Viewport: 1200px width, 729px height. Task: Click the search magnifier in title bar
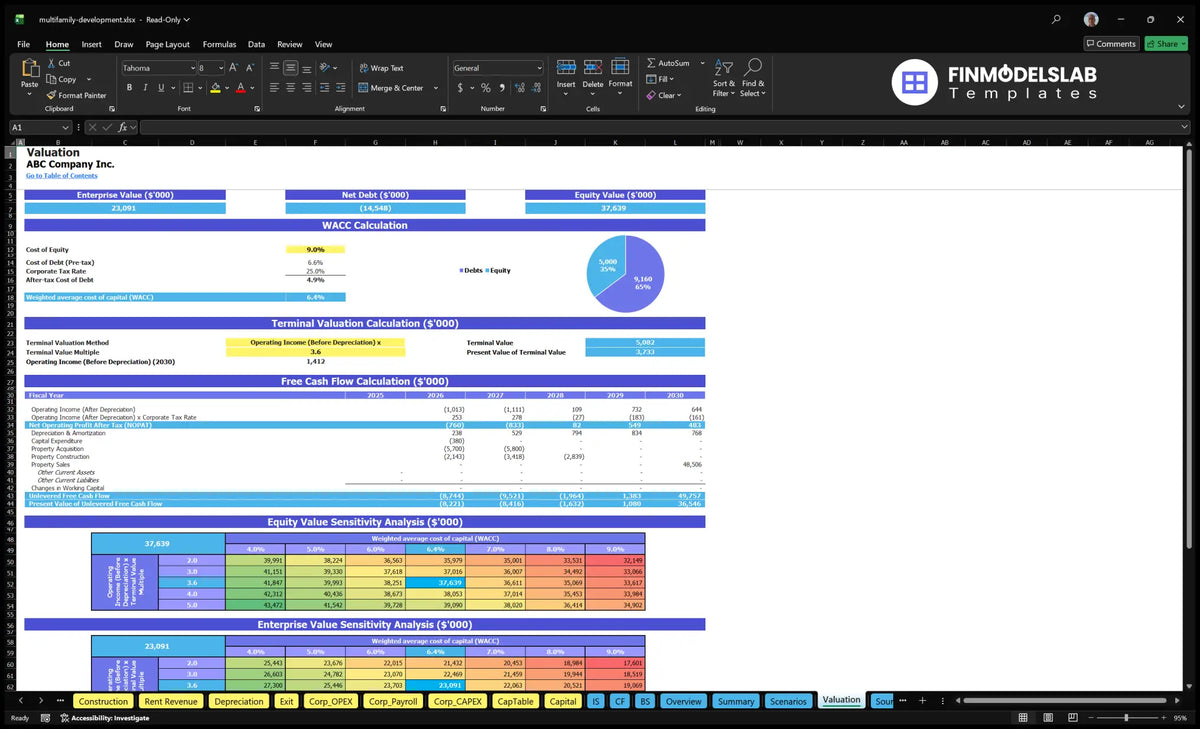(1057, 19)
